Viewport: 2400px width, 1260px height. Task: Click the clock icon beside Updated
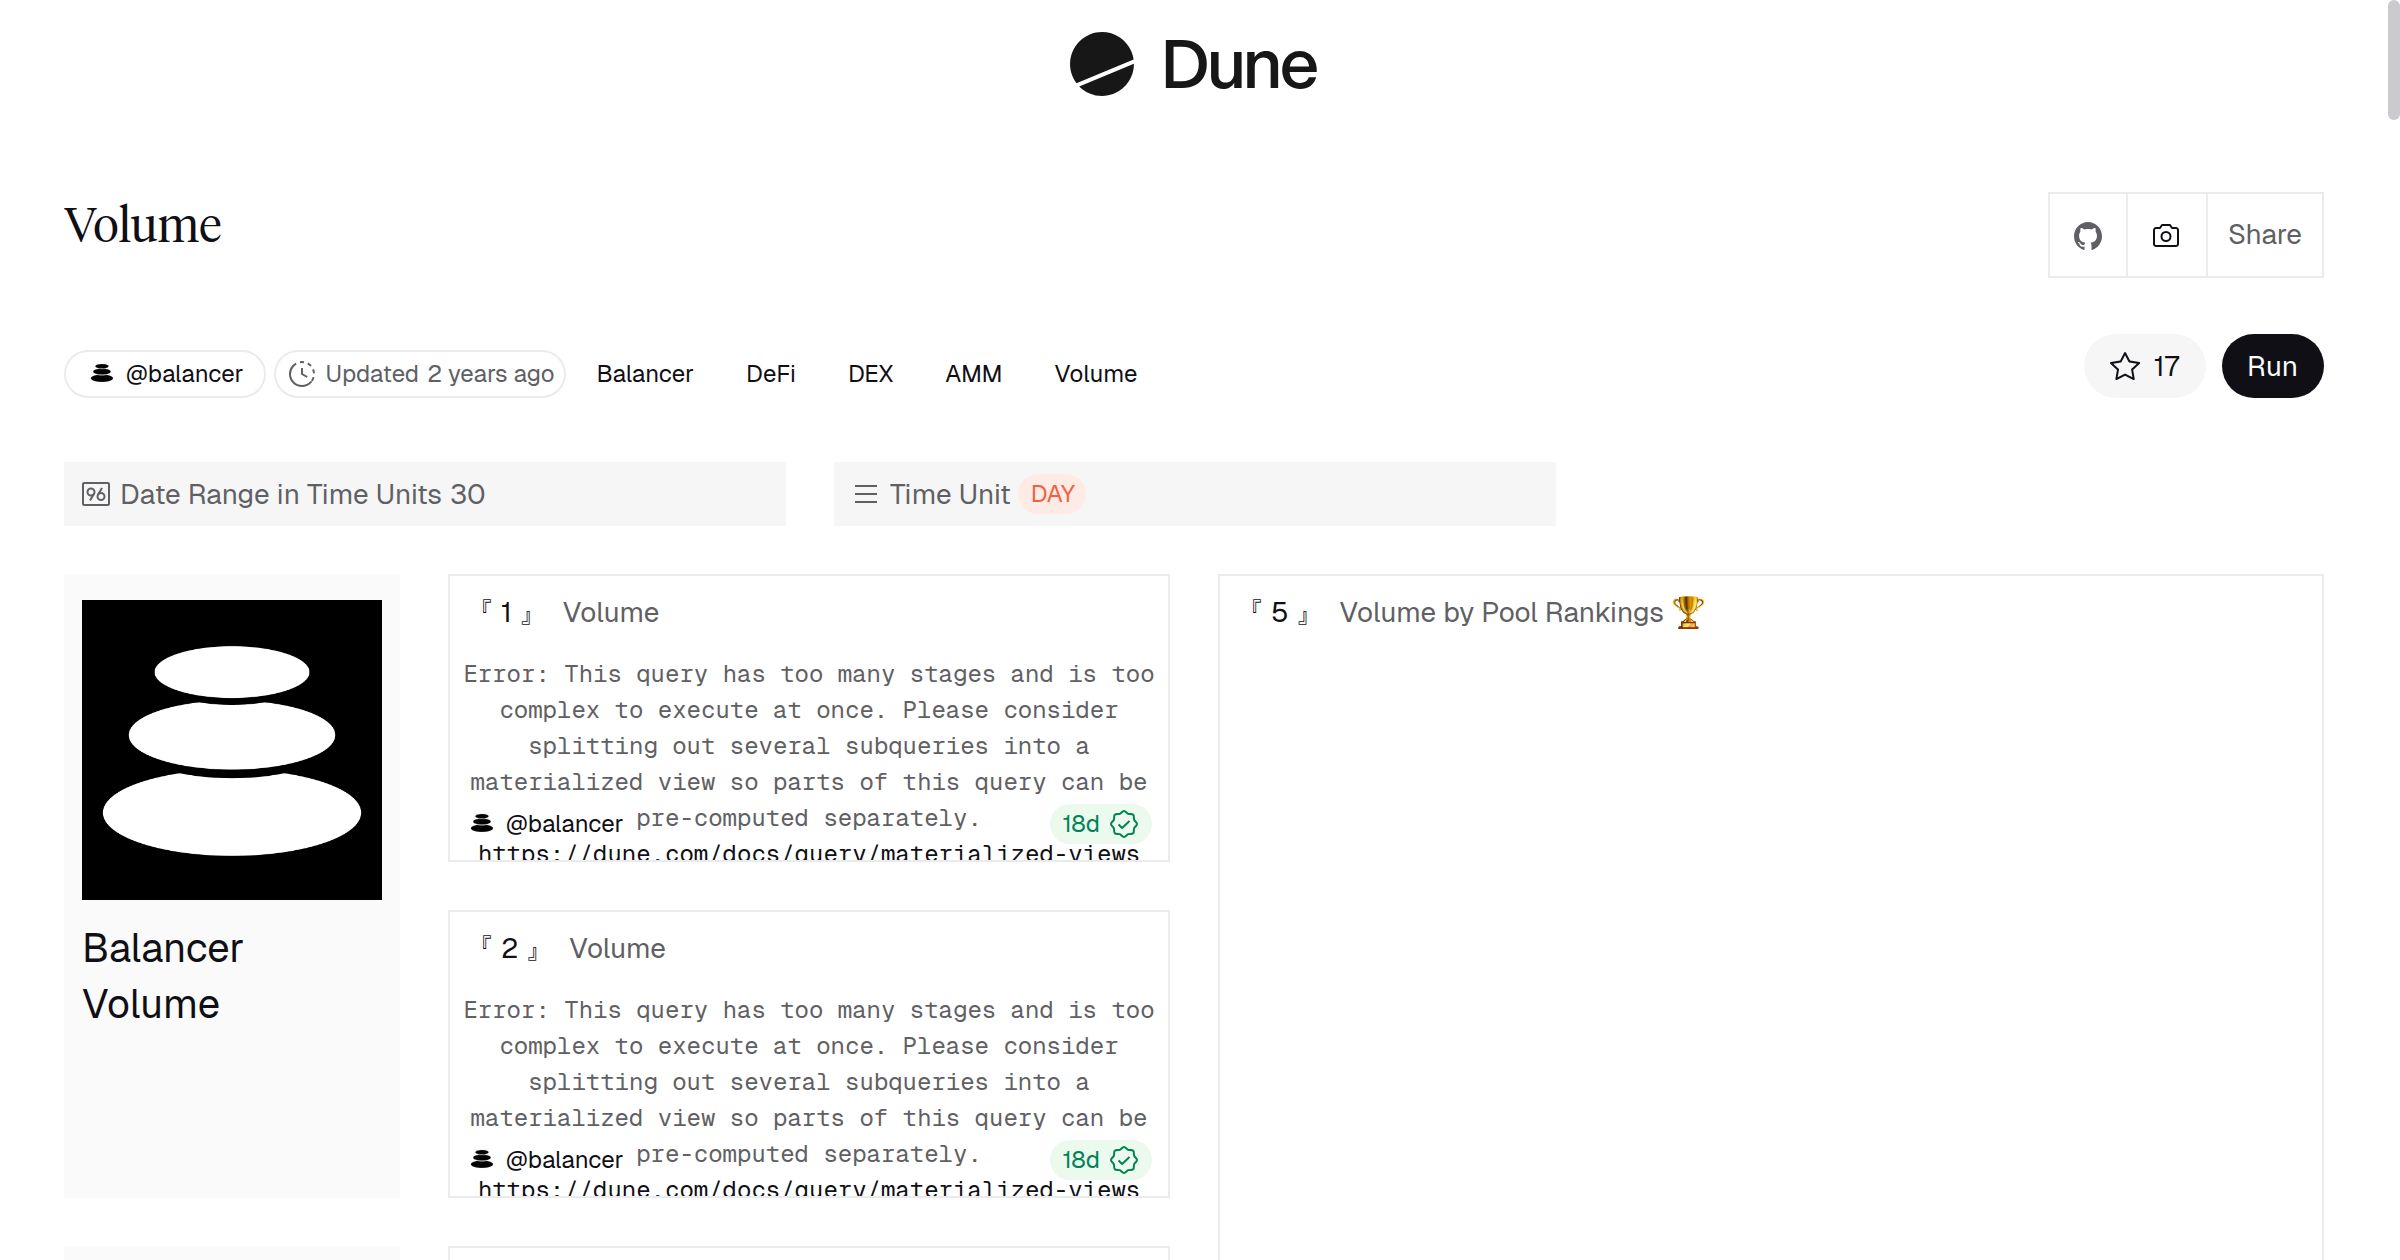click(302, 374)
